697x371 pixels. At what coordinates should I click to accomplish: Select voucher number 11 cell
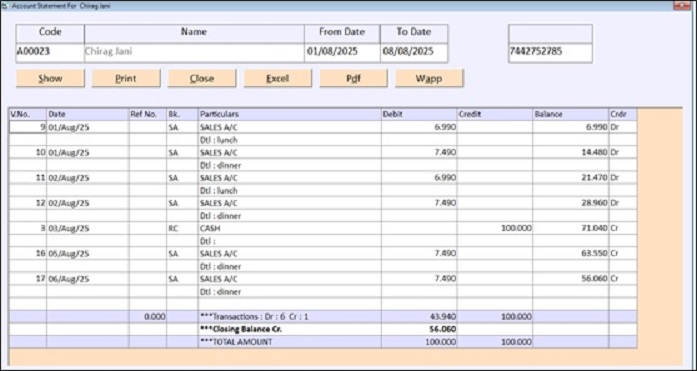coord(28,178)
